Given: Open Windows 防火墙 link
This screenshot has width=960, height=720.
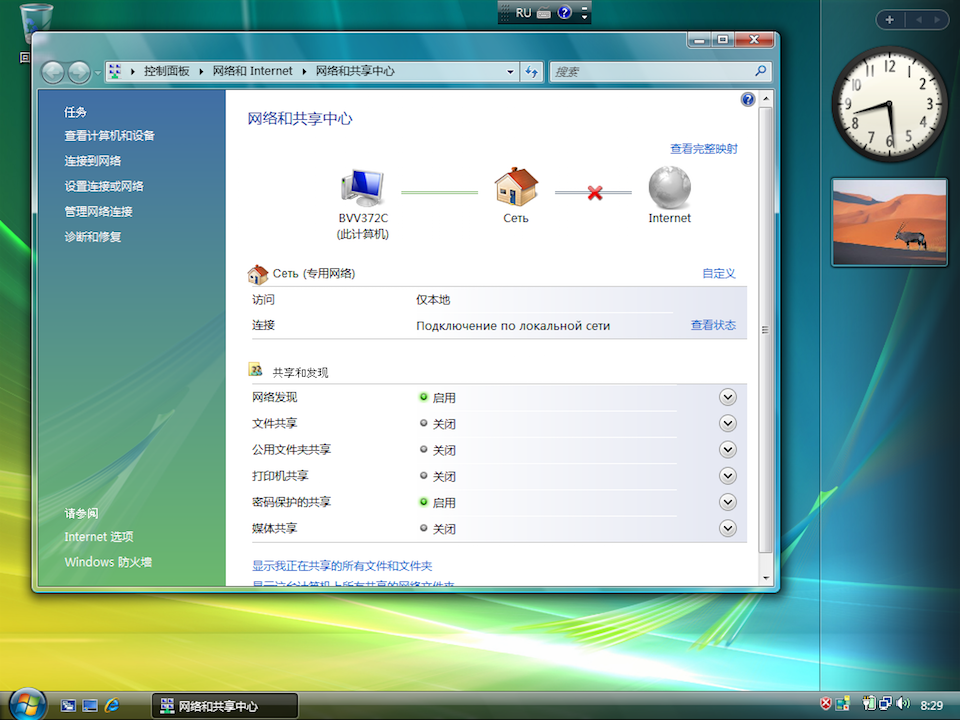Looking at the screenshot, I should [x=108, y=562].
